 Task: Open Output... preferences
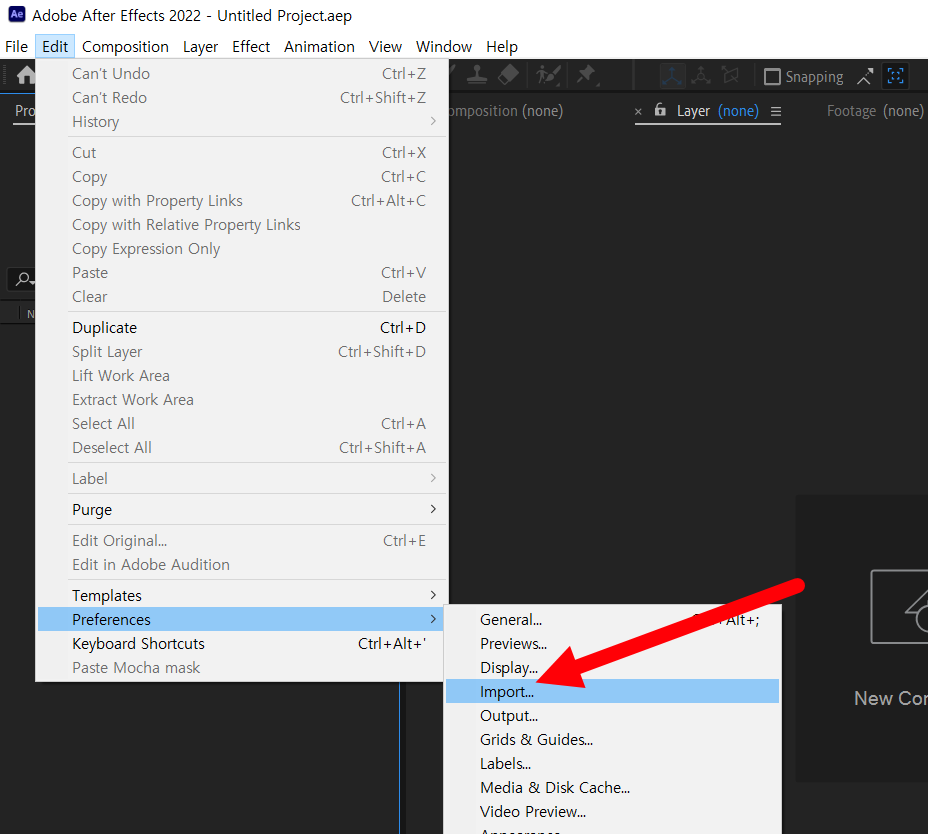pos(612,716)
